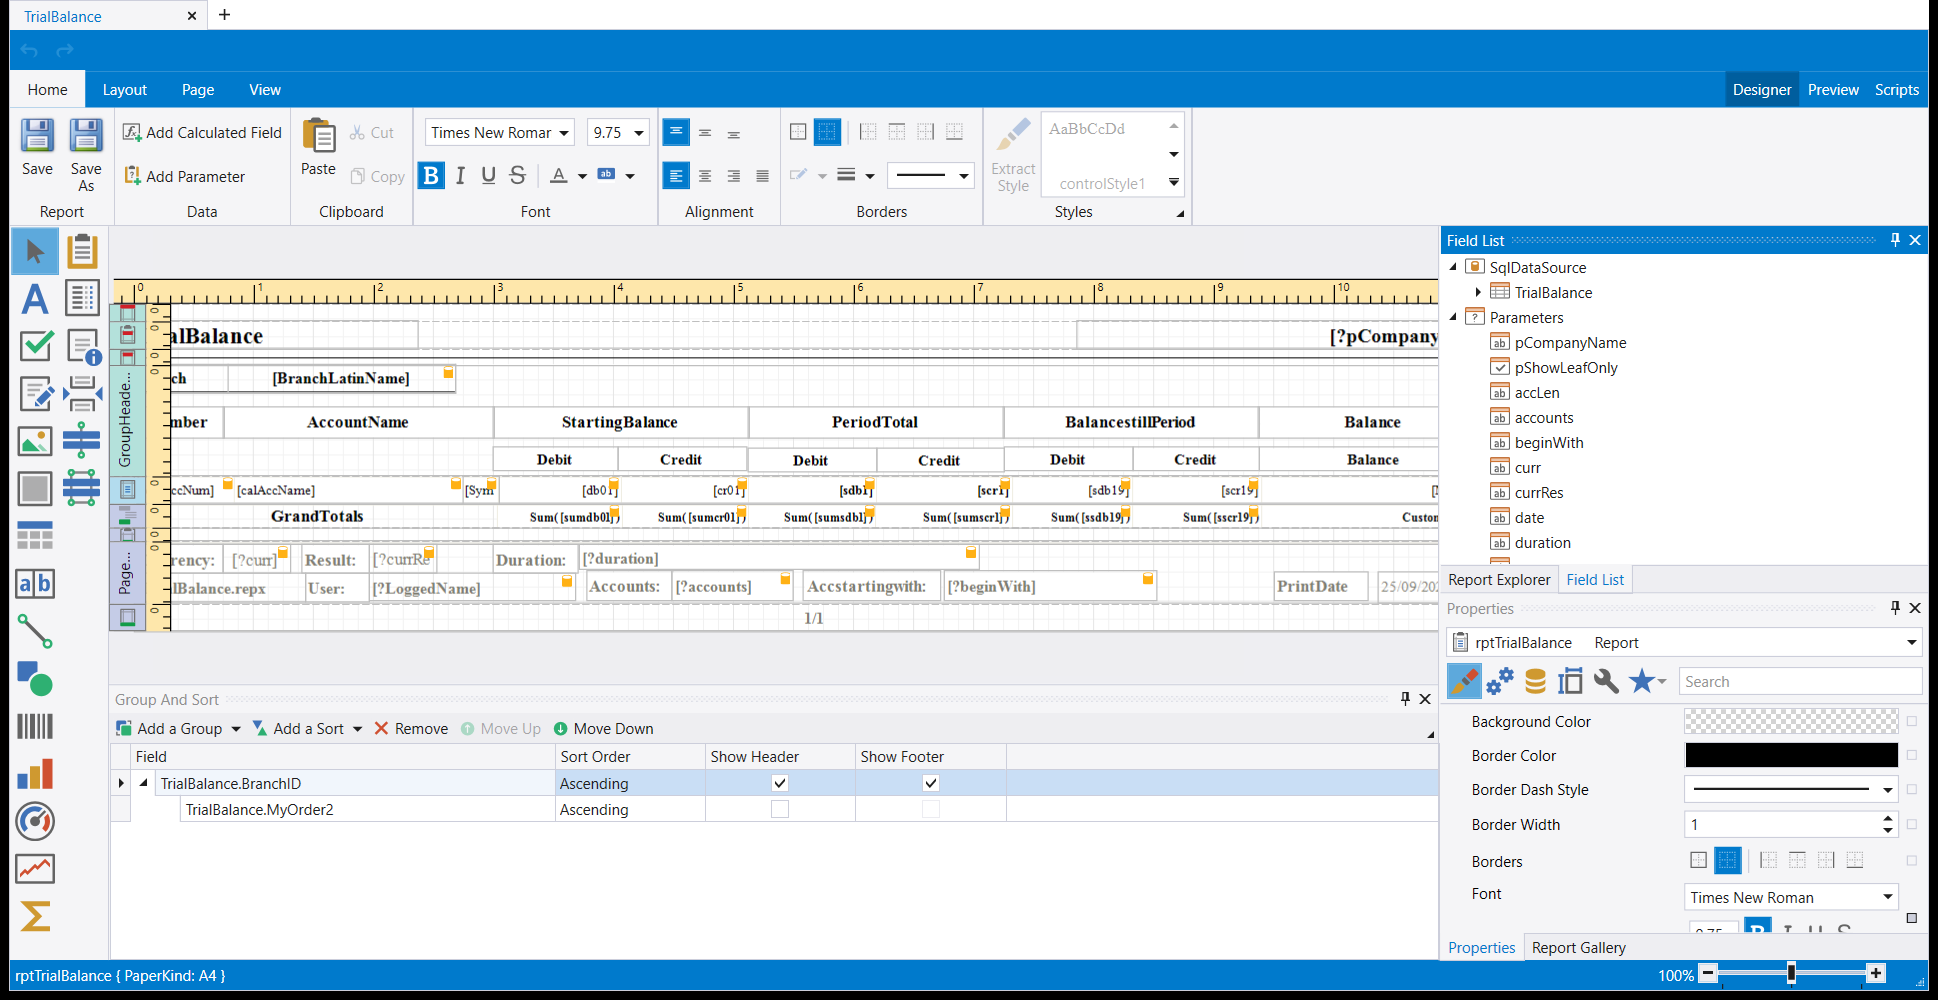Click Add Calculated Field button
Viewport: 1938px width, 1000px height.
click(202, 132)
